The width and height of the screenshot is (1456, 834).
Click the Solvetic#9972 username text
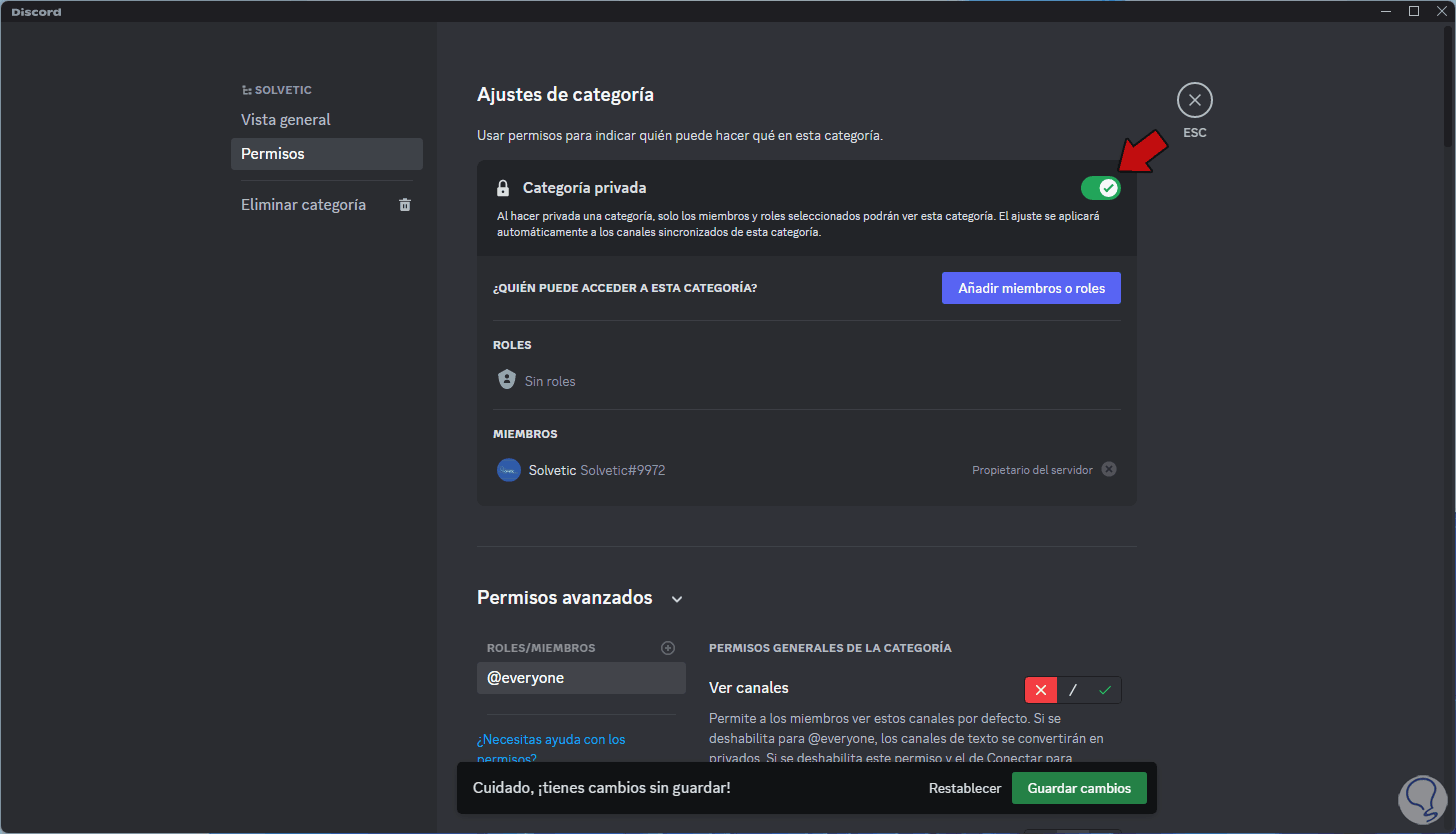coord(623,470)
